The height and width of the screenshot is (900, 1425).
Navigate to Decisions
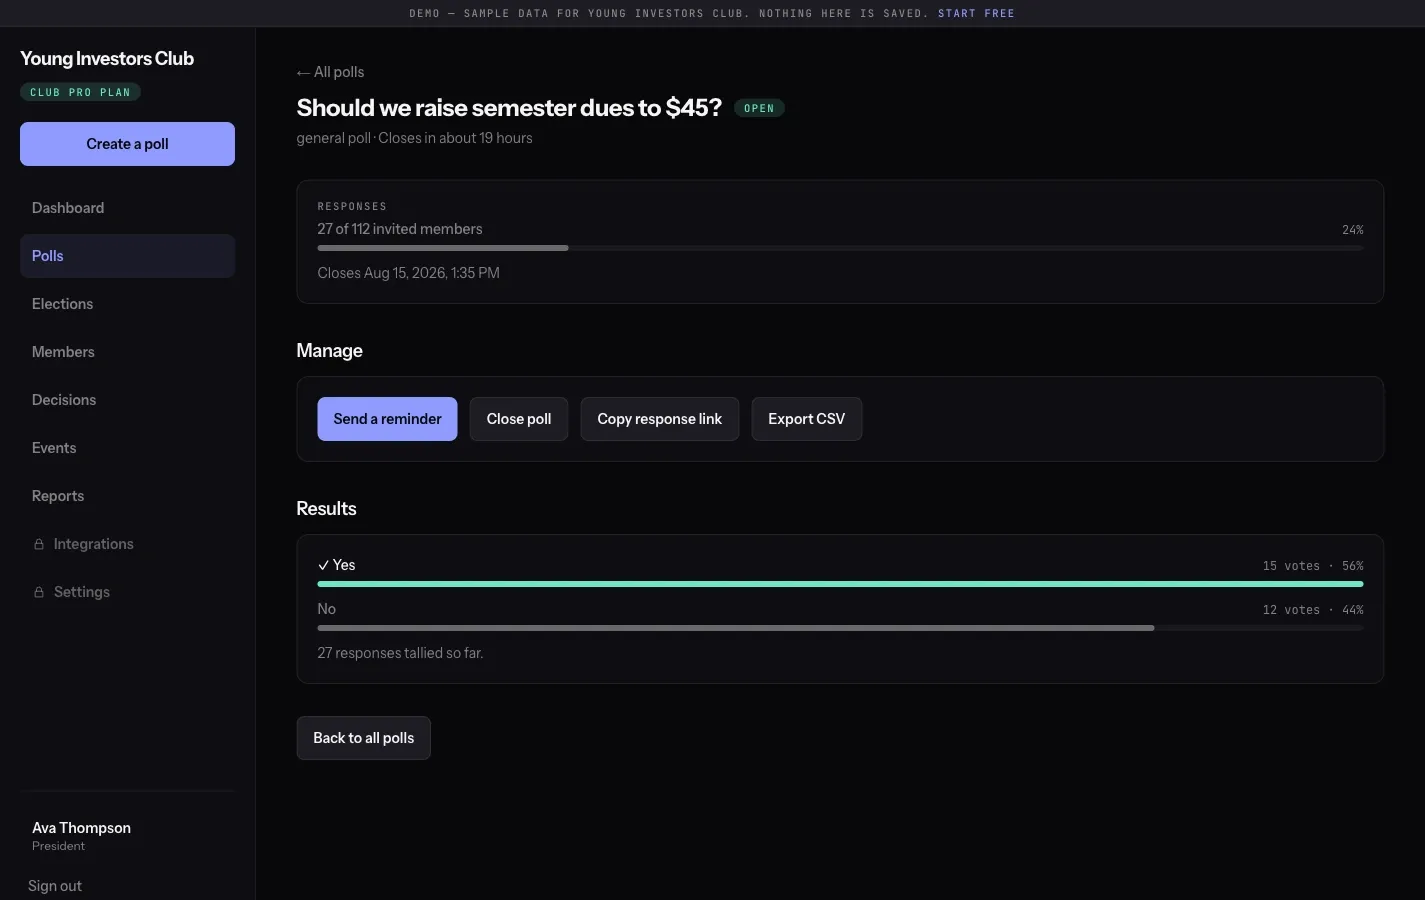click(127, 400)
